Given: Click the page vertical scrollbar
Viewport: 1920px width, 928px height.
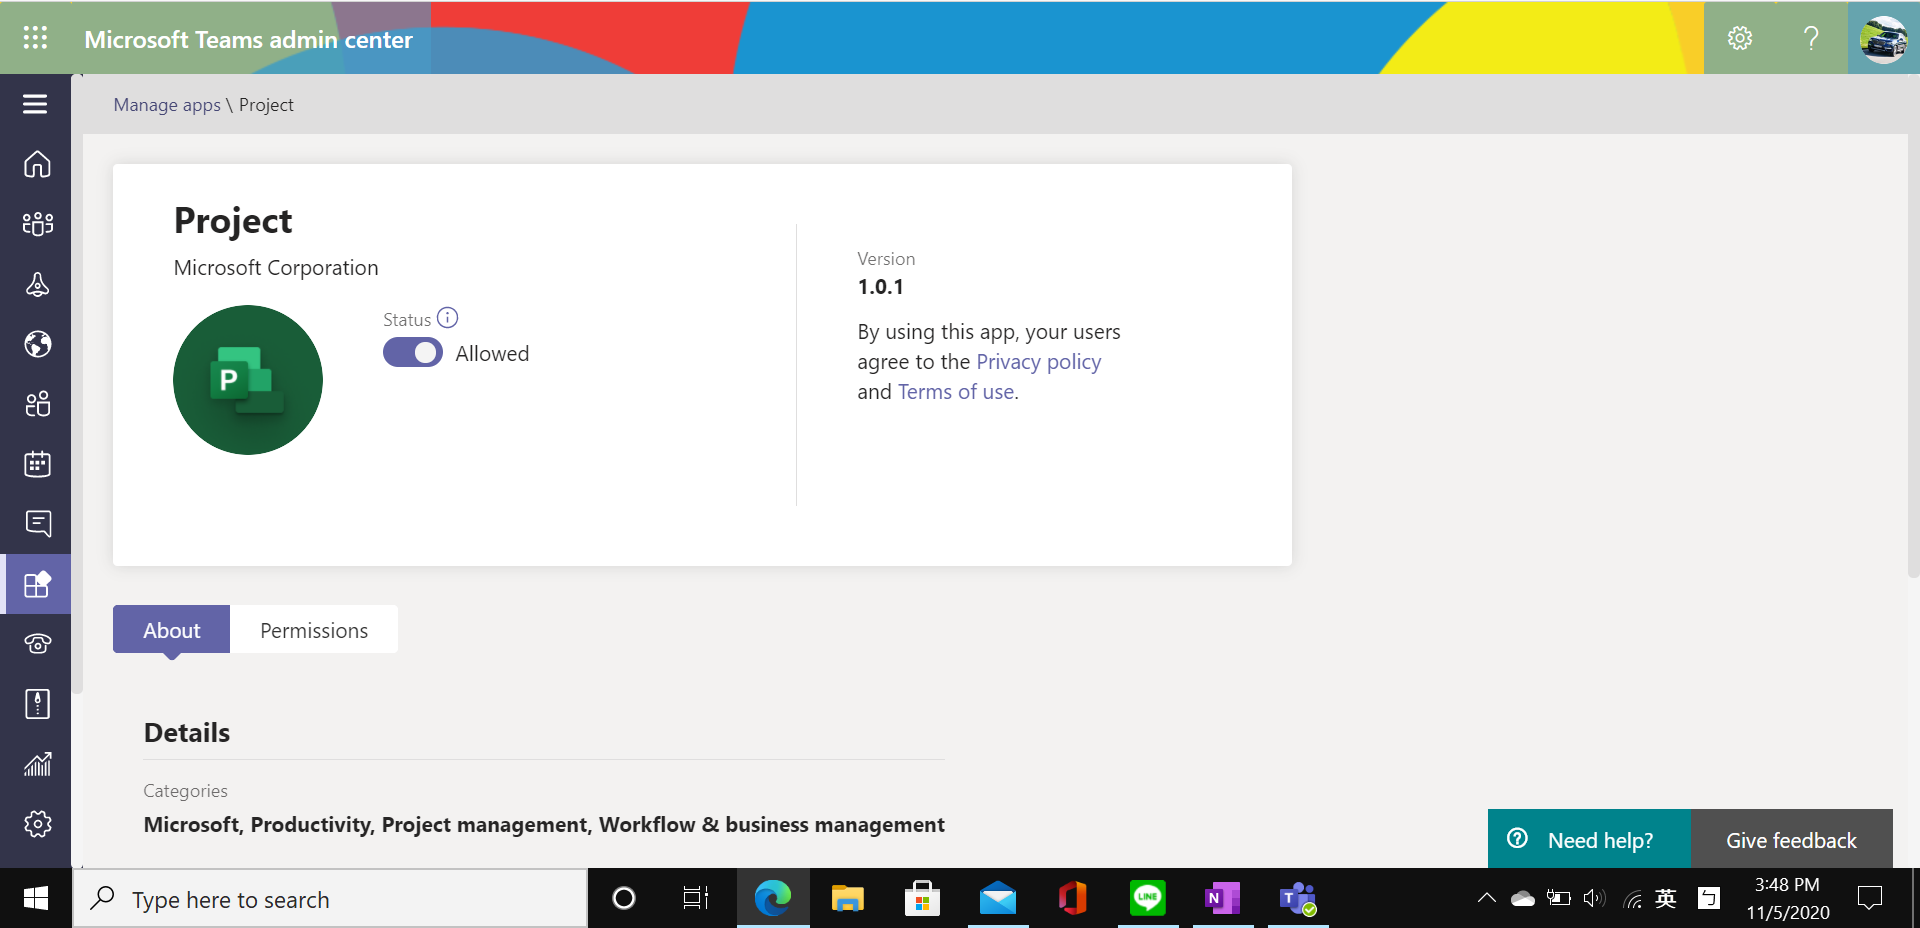Looking at the screenshot, I should (x=1913, y=326).
